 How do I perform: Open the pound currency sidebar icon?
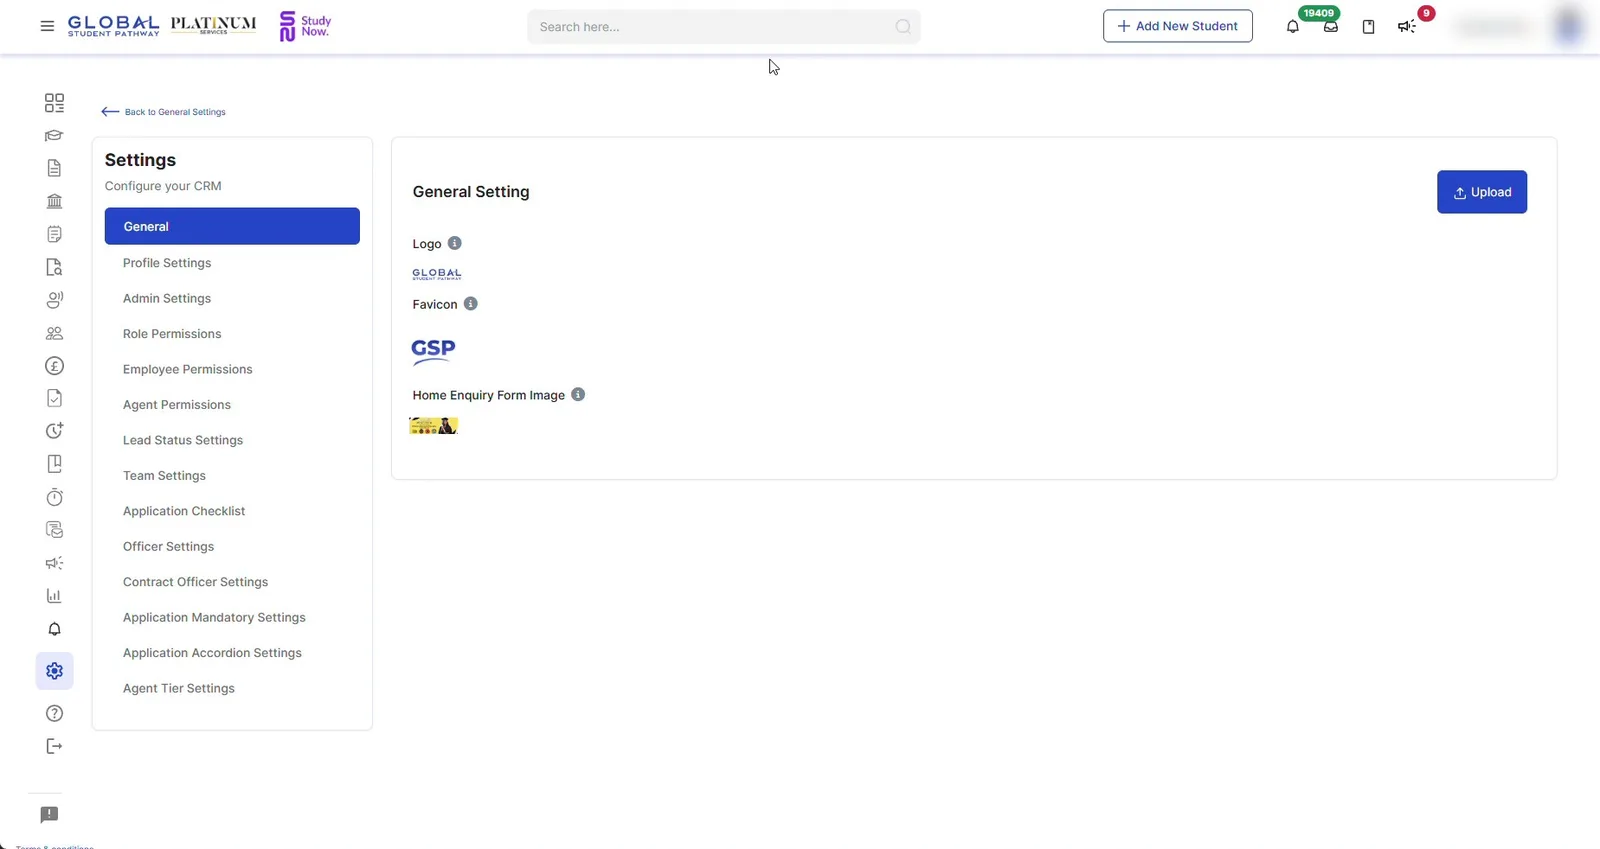pyautogui.click(x=54, y=366)
